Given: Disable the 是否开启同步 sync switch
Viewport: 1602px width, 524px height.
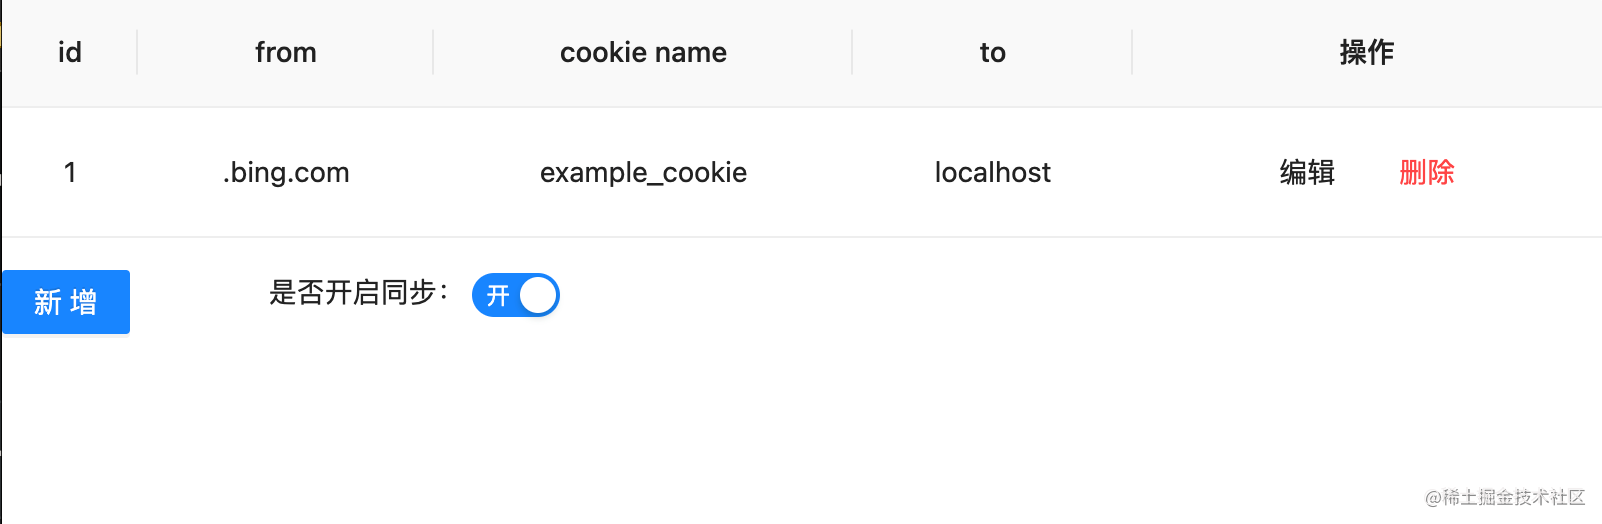Looking at the screenshot, I should 515,295.
